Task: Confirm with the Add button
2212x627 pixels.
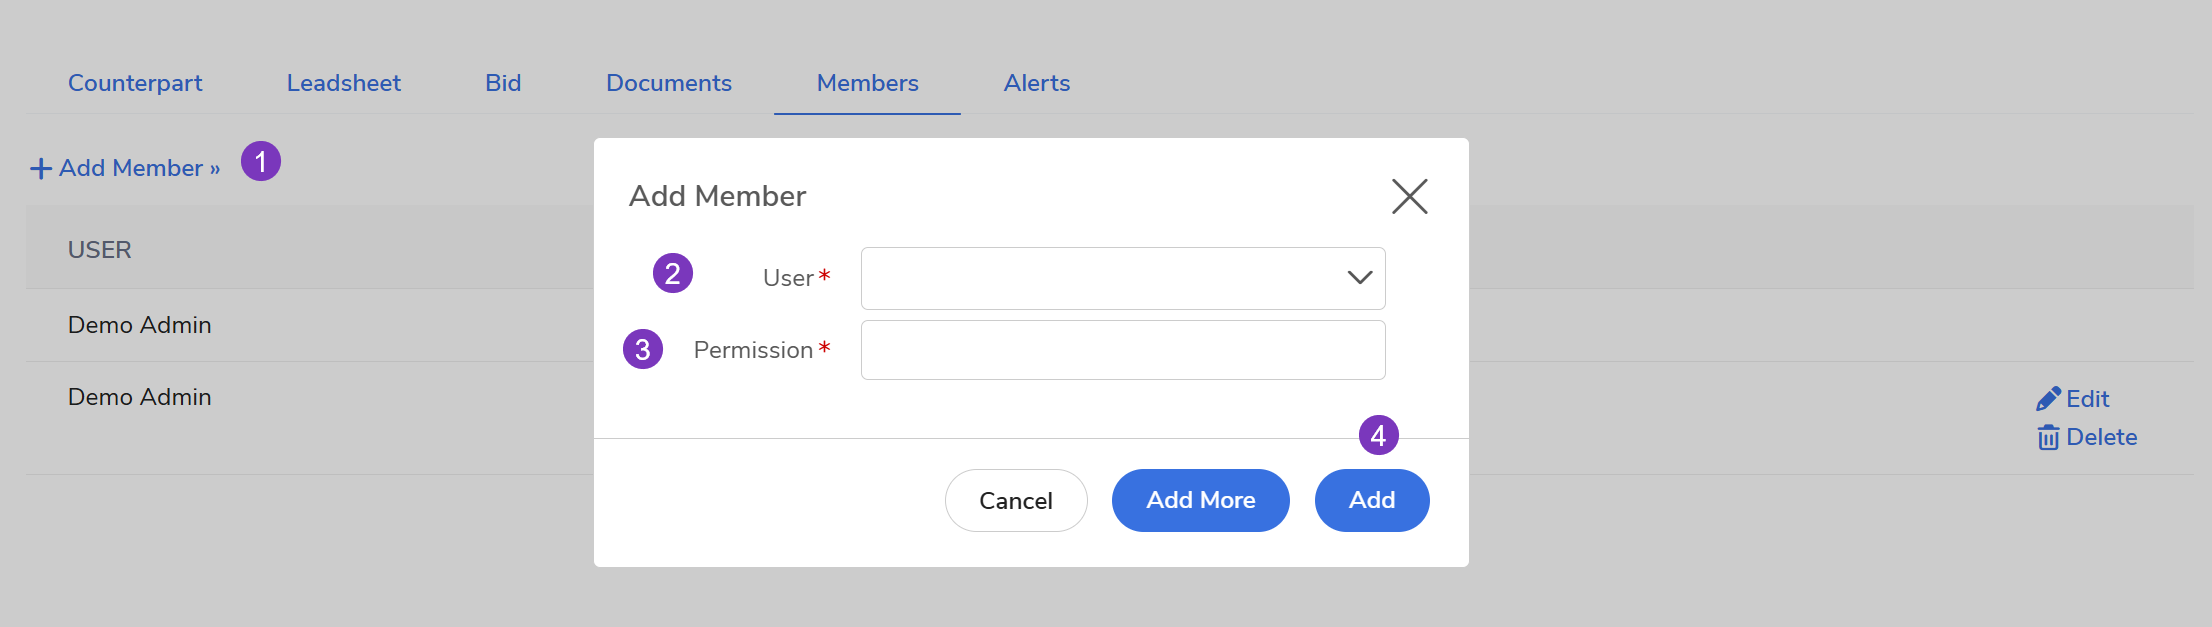Action: coord(1372,500)
